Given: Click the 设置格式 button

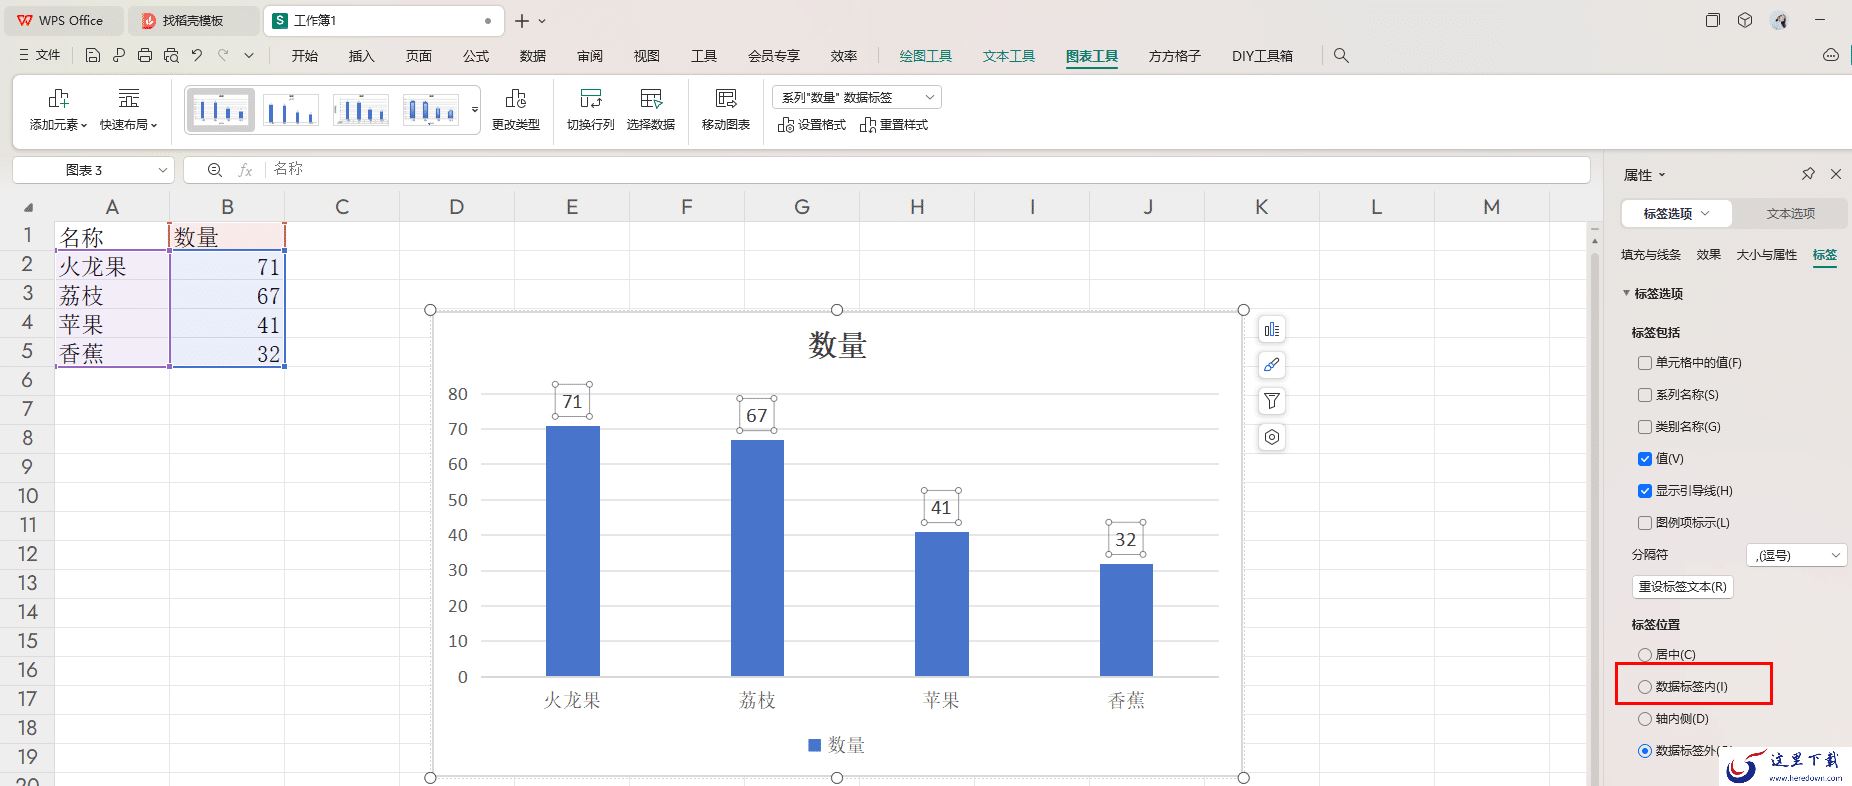Looking at the screenshot, I should tap(812, 125).
